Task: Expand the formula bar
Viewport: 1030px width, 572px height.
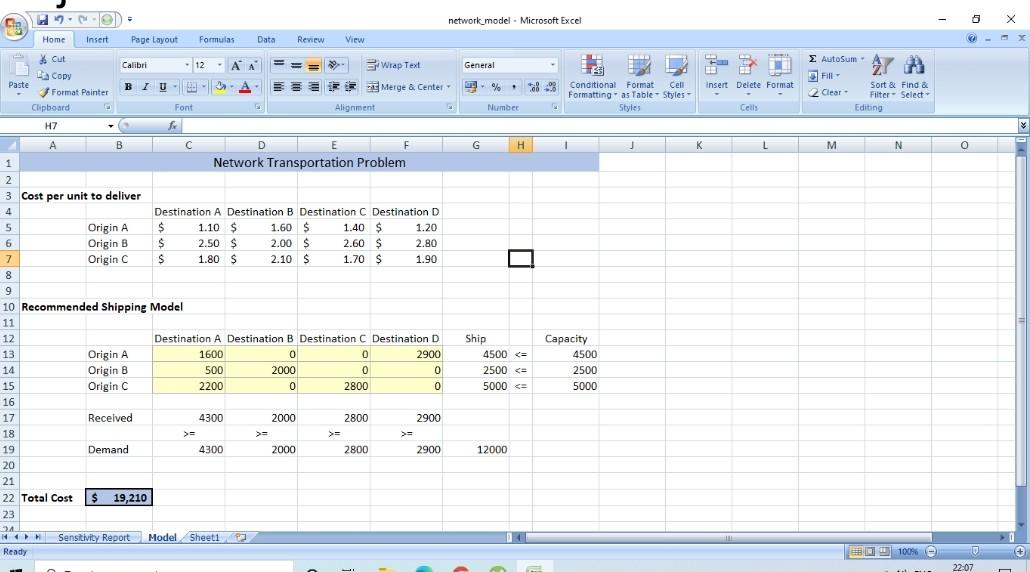Action: coord(1023,125)
